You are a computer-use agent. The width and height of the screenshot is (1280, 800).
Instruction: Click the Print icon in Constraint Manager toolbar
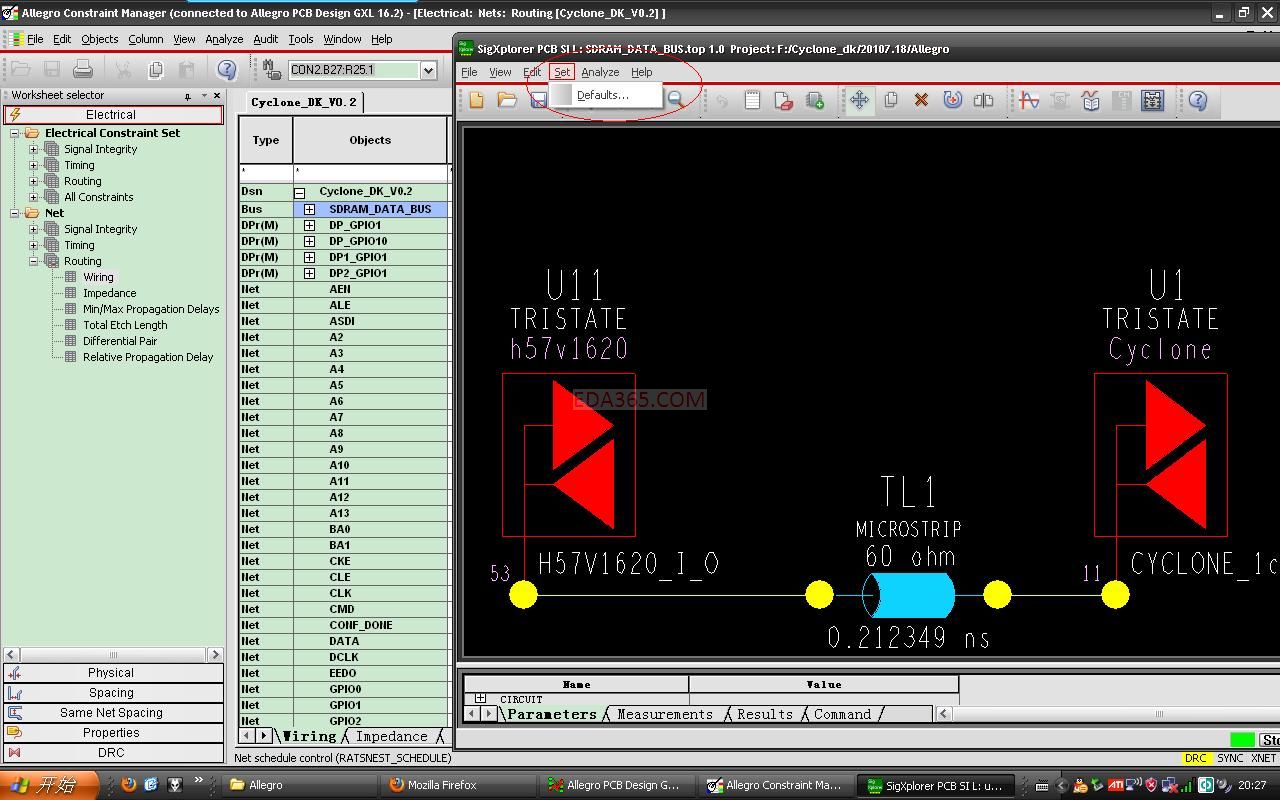pyautogui.click(x=83, y=69)
